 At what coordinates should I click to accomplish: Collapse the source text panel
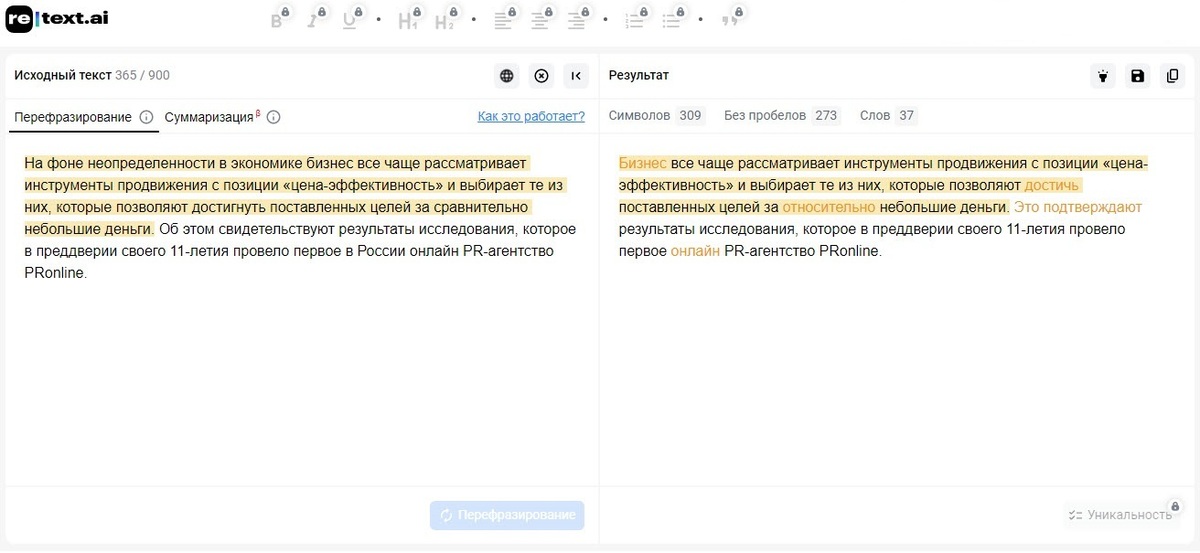pos(576,76)
